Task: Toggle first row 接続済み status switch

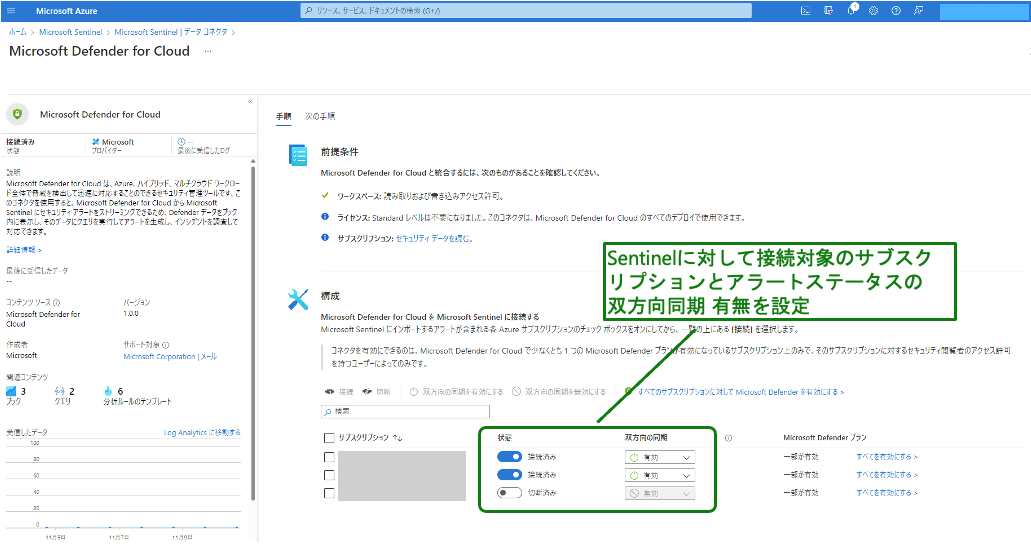Action: [x=509, y=457]
